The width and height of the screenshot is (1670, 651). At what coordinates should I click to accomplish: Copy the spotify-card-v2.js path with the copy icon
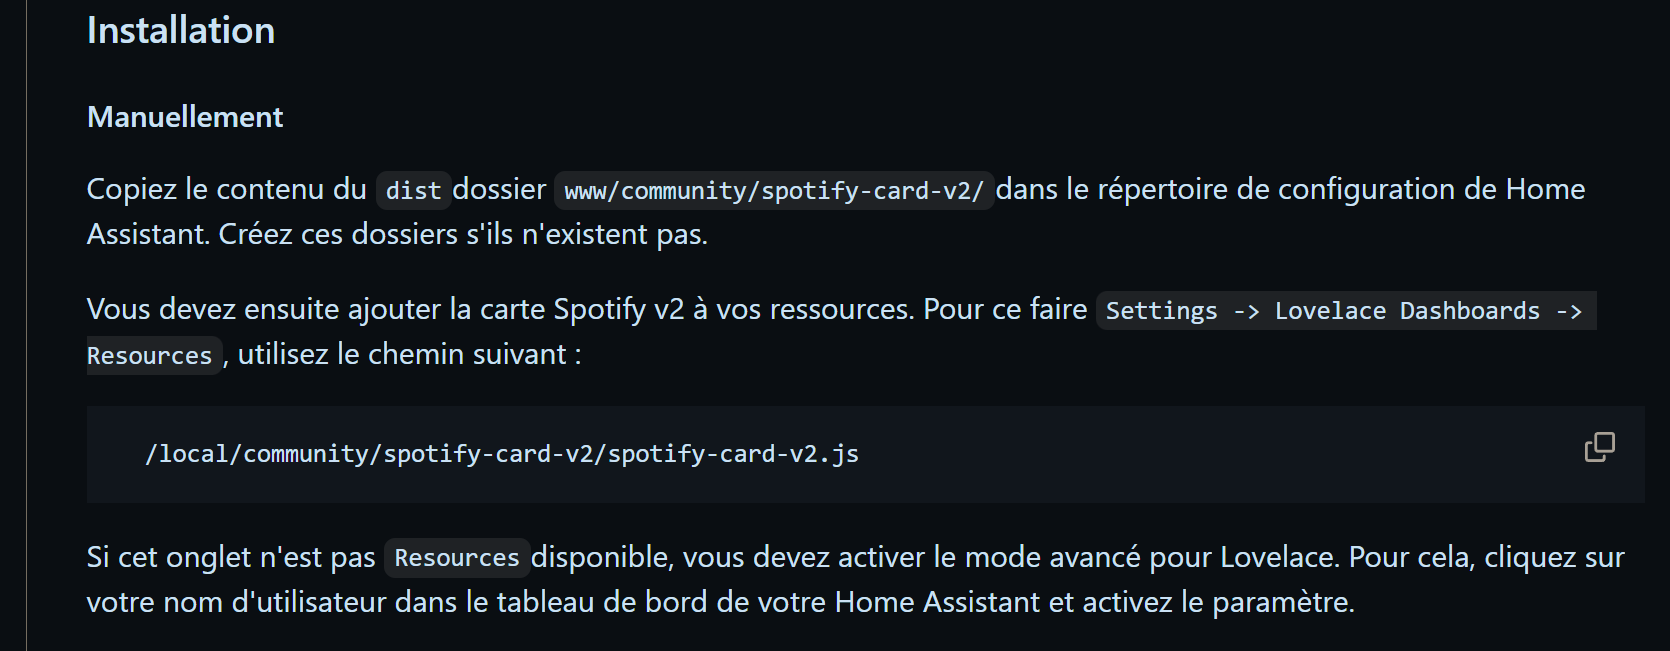click(x=1599, y=447)
